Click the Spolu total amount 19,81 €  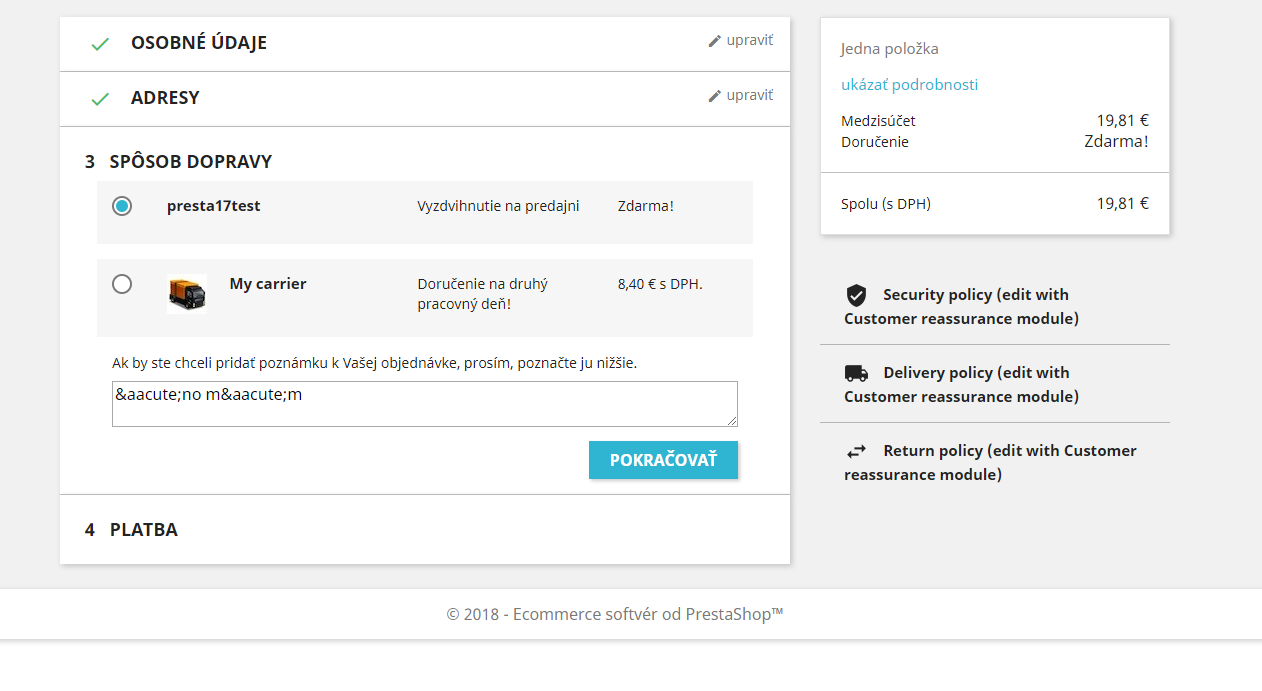(1123, 203)
